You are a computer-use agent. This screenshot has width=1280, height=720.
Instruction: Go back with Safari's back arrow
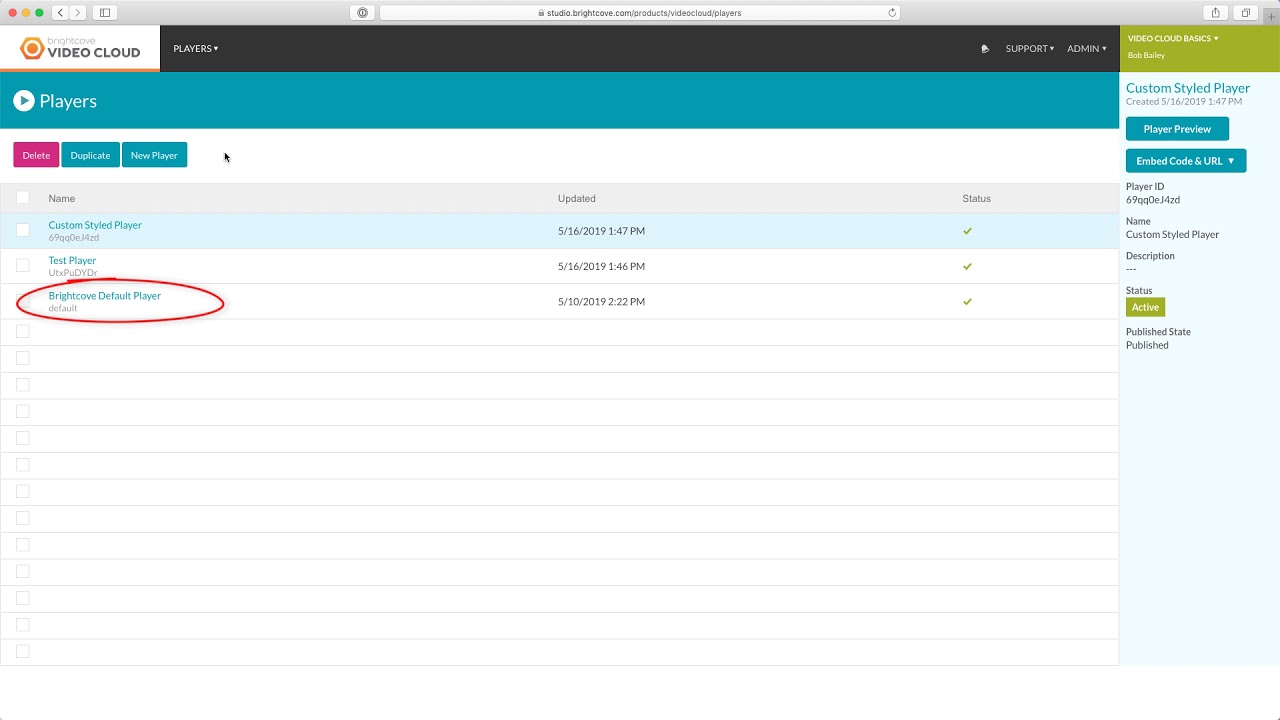pyautogui.click(x=60, y=13)
